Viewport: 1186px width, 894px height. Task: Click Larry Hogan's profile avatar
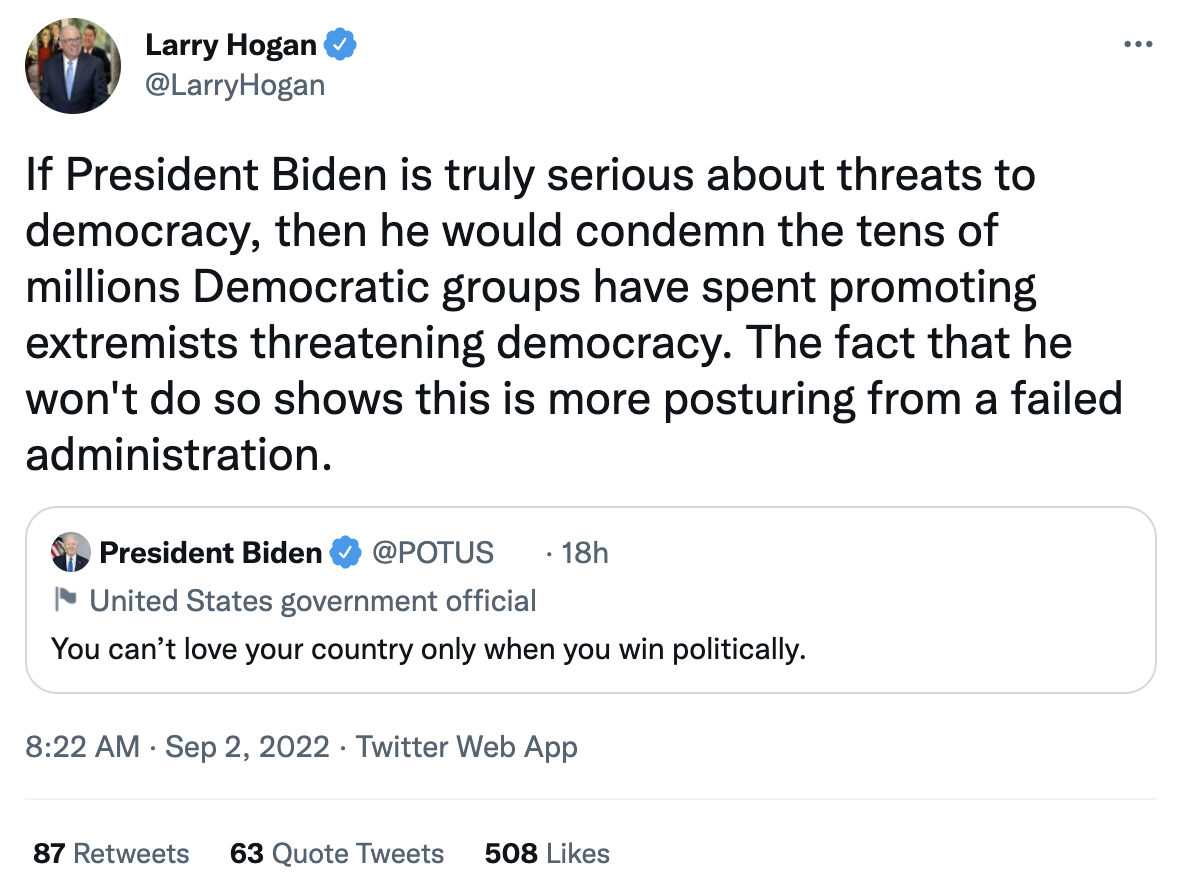(73, 65)
